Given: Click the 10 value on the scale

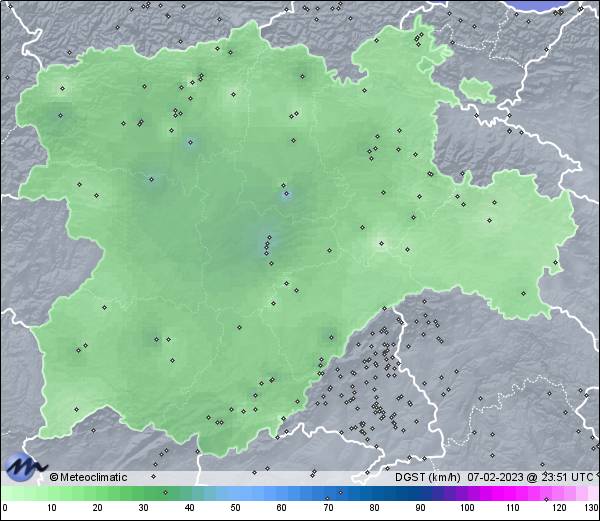Looking at the screenshot, I should tap(52, 508).
